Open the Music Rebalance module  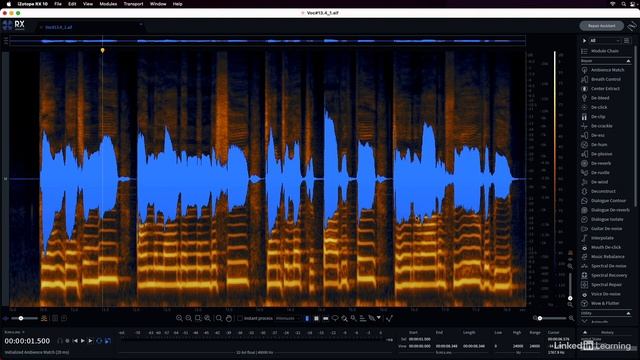603,257
